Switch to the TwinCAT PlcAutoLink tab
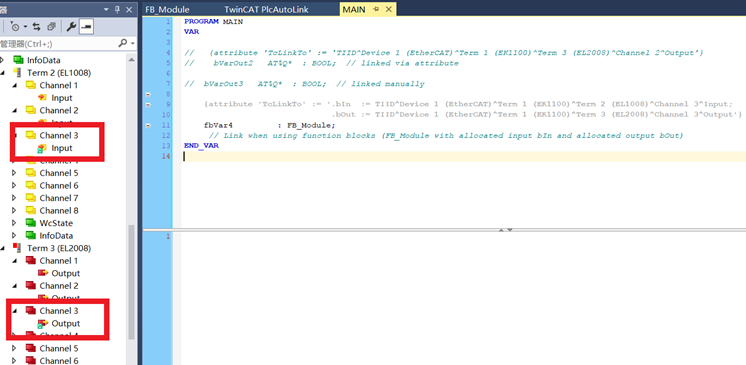This screenshot has width=746, height=365. (266, 10)
